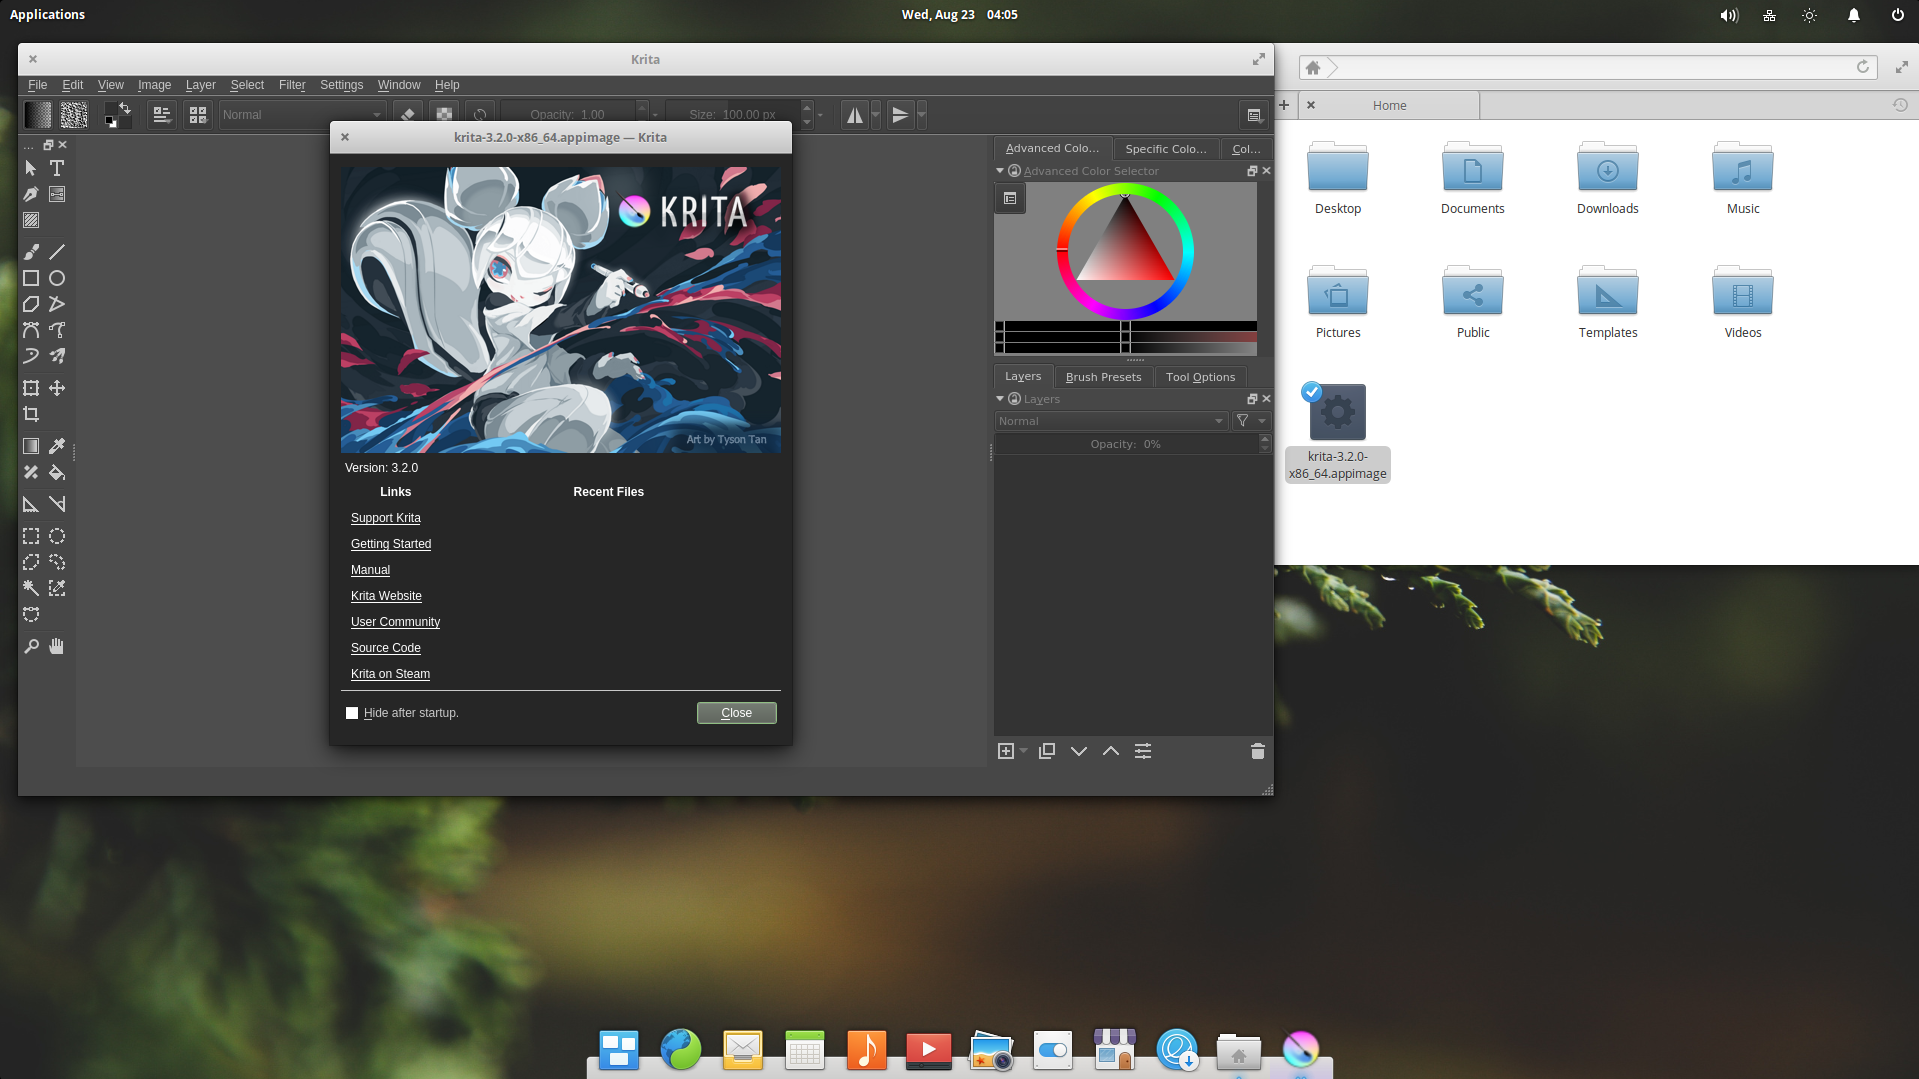Select the Crop tool
This screenshot has width=1919, height=1079.
[x=31, y=414]
